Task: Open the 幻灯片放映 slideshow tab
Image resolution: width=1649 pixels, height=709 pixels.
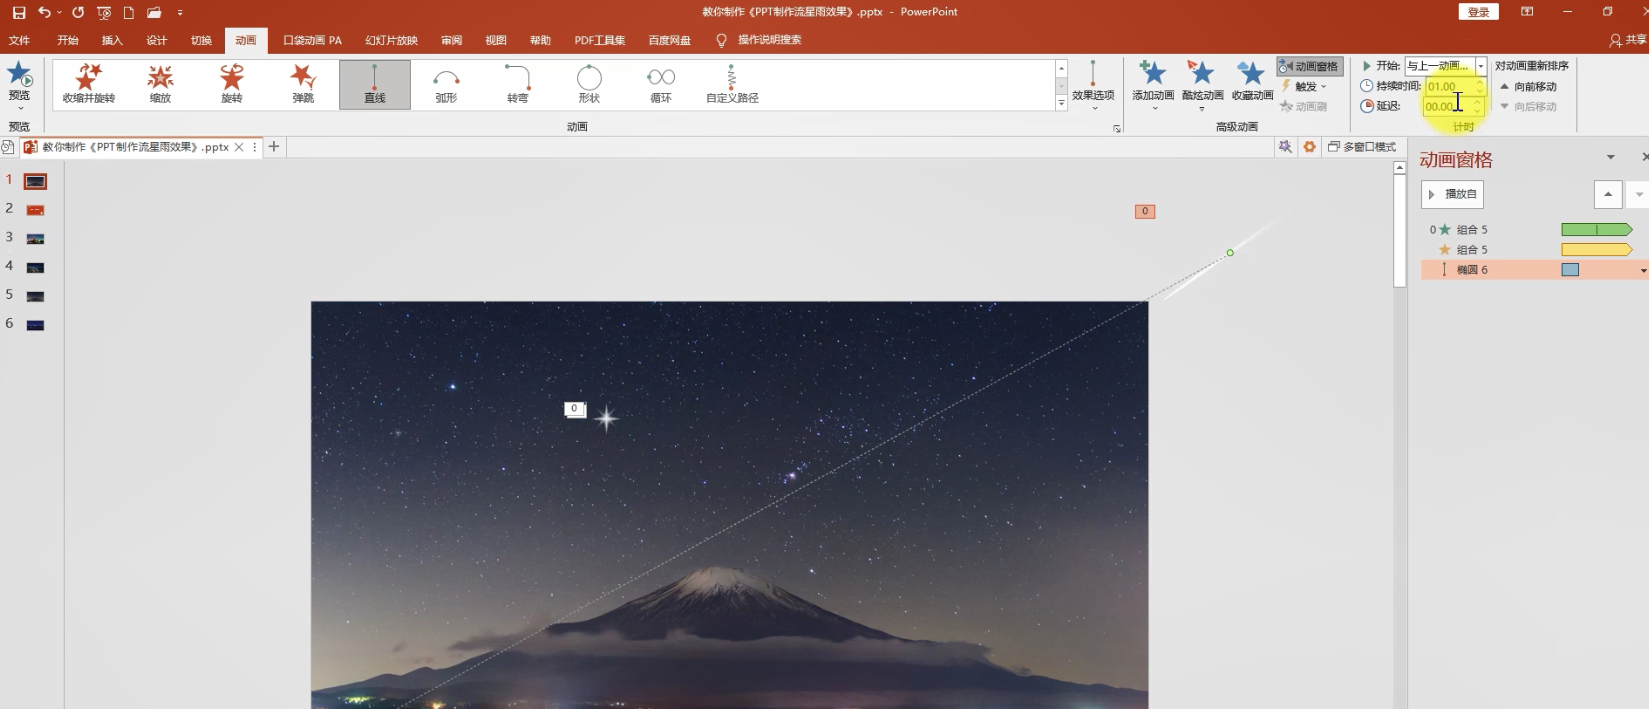Action: [x=391, y=41]
